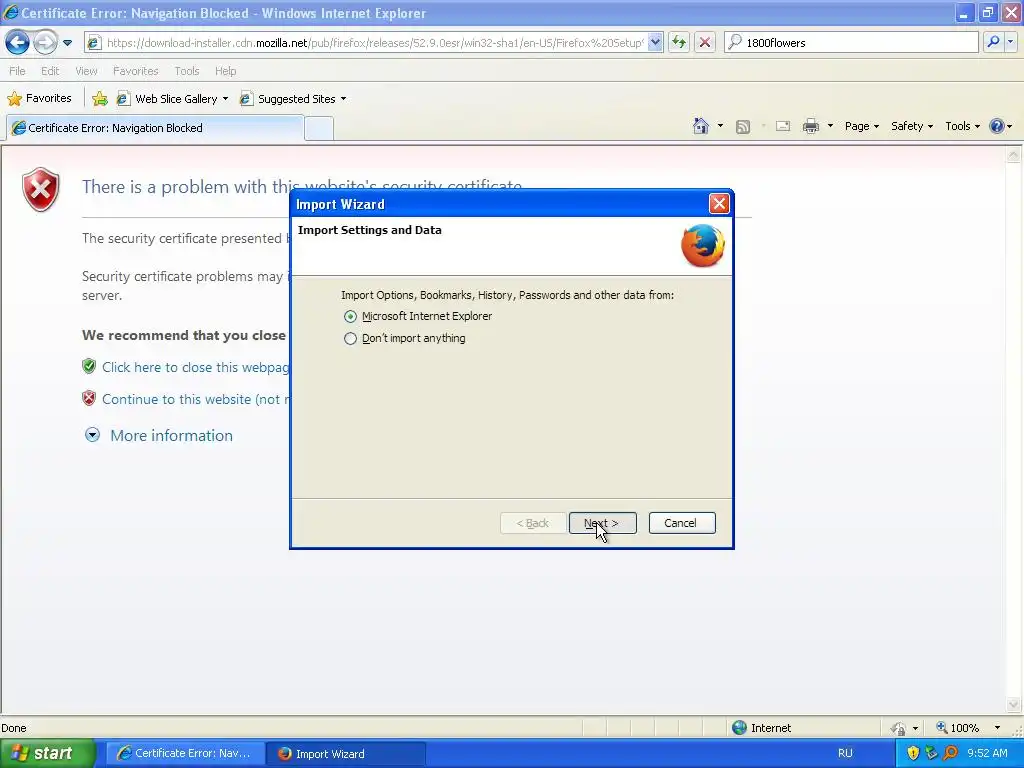Click the search magnifier button
This screenshot has height=768, width=1024.
point(993,42)
